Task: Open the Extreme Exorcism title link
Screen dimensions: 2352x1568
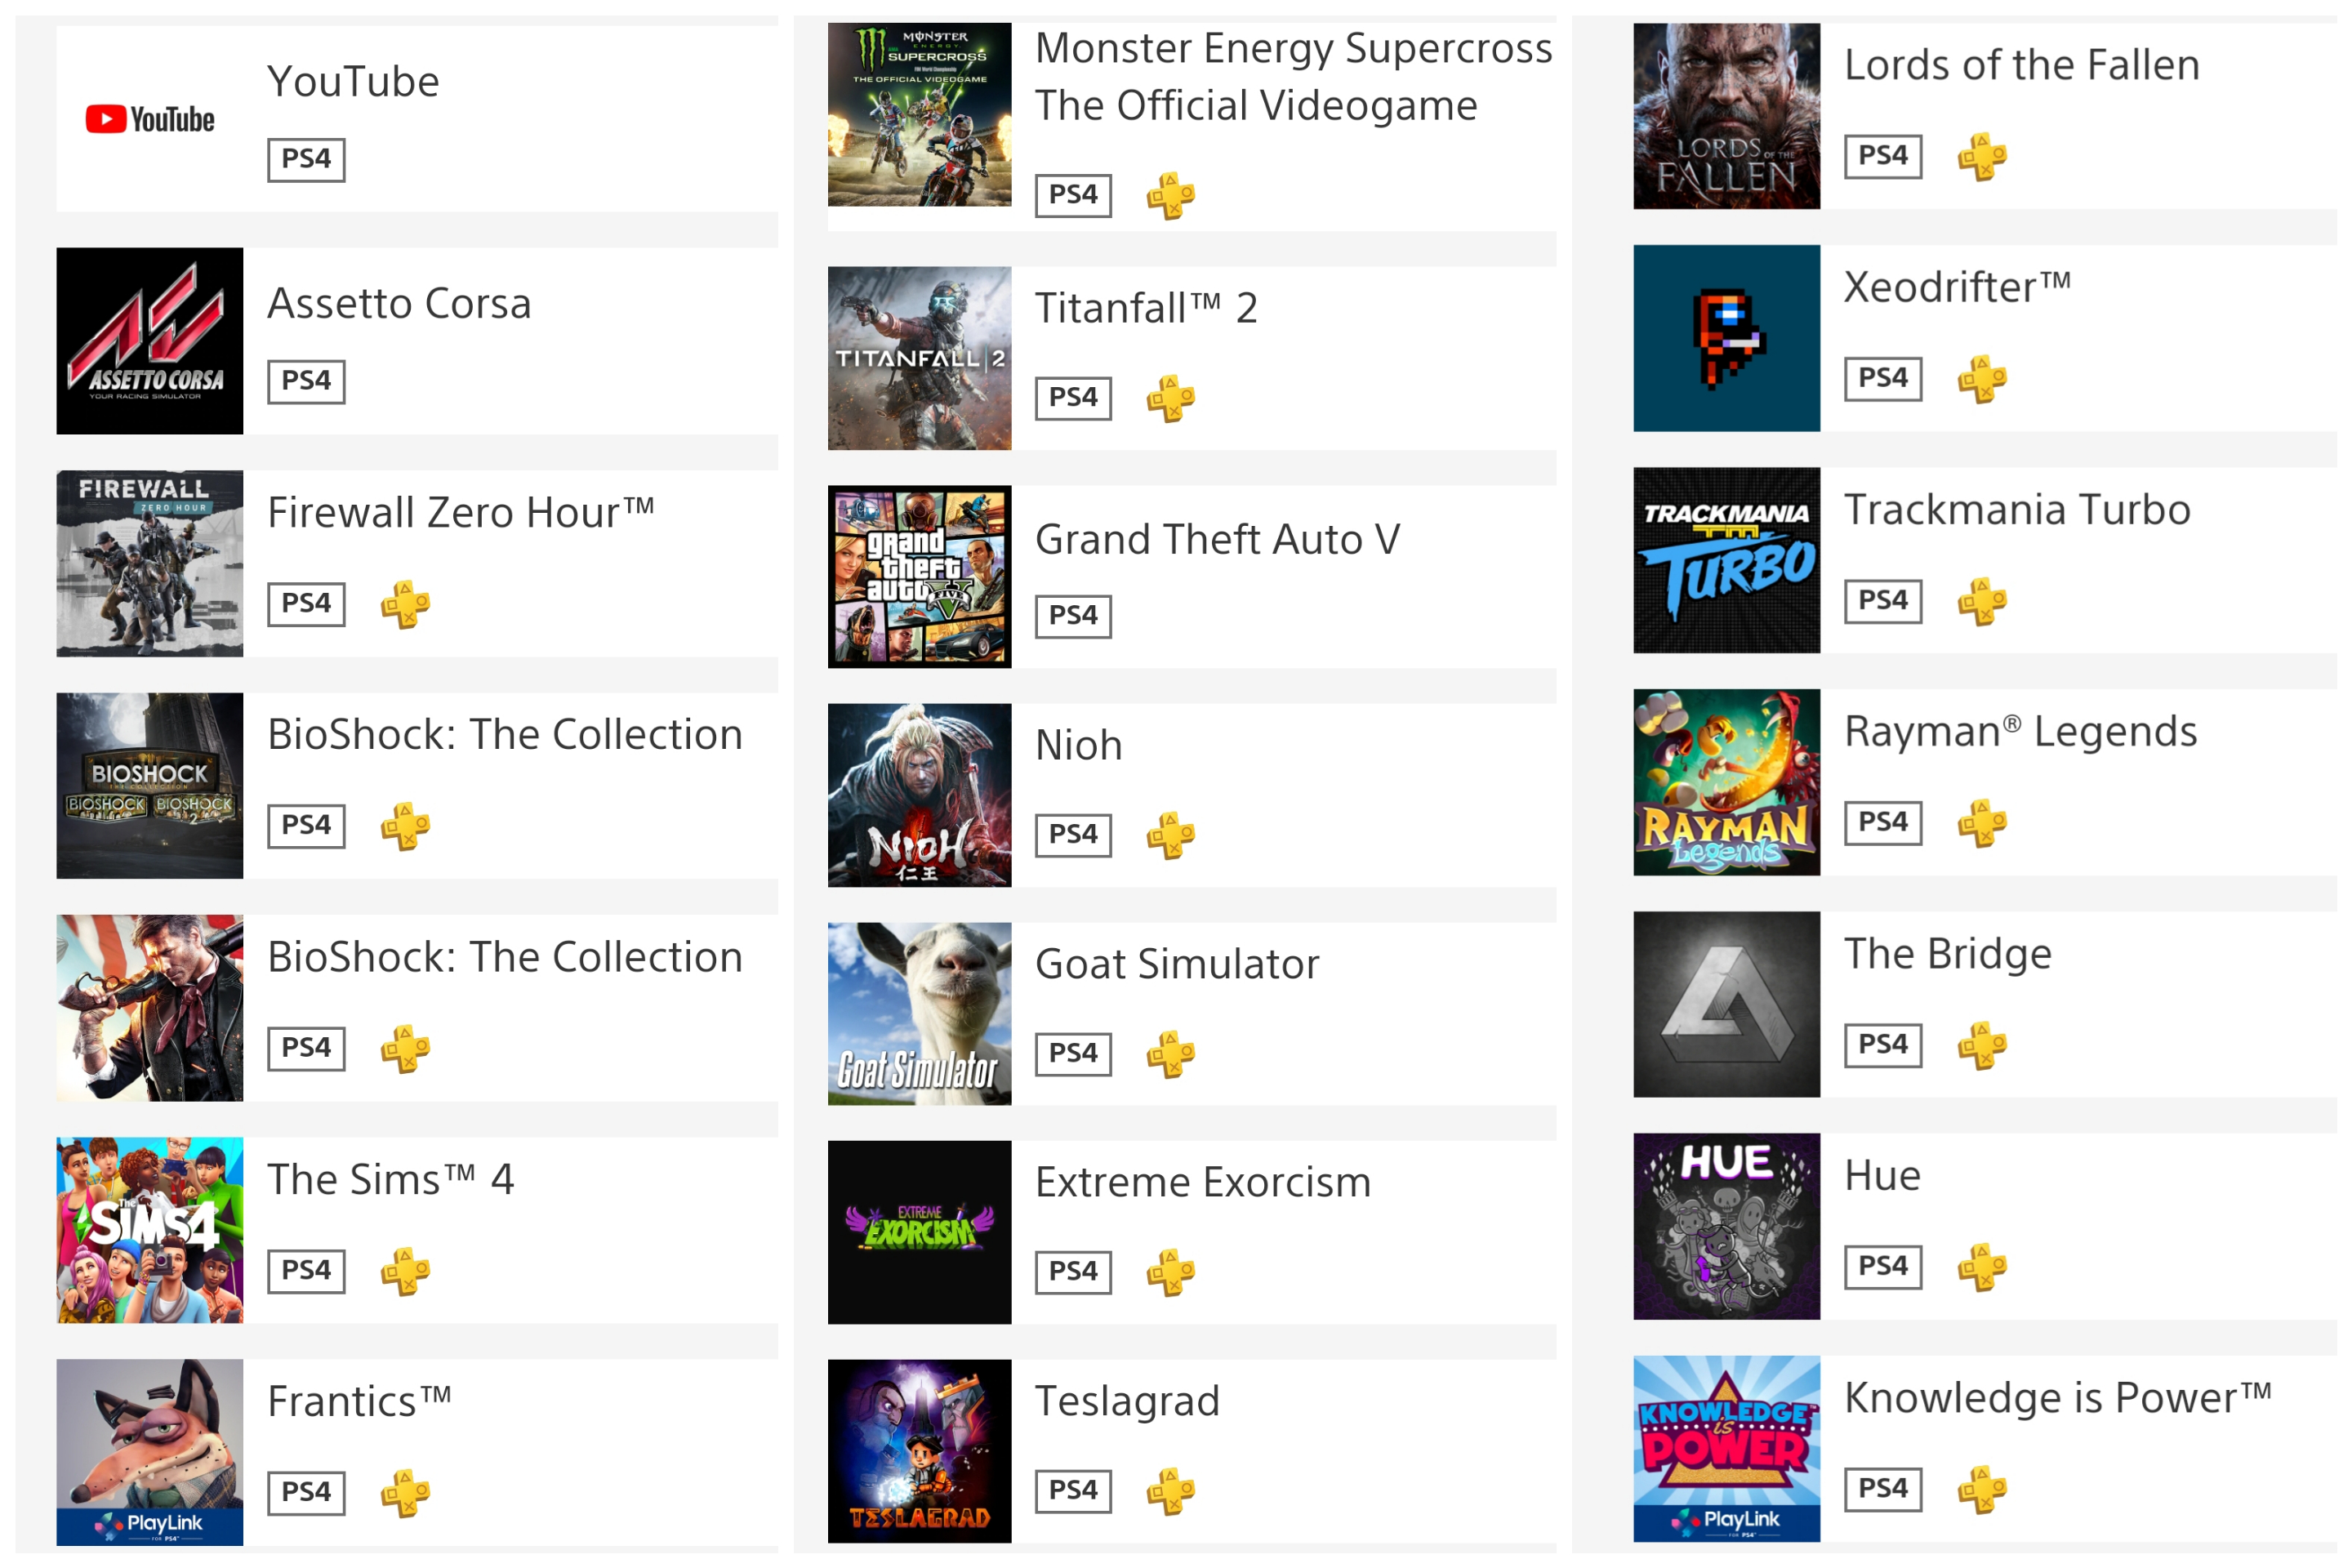Action: (1203, 1183)
